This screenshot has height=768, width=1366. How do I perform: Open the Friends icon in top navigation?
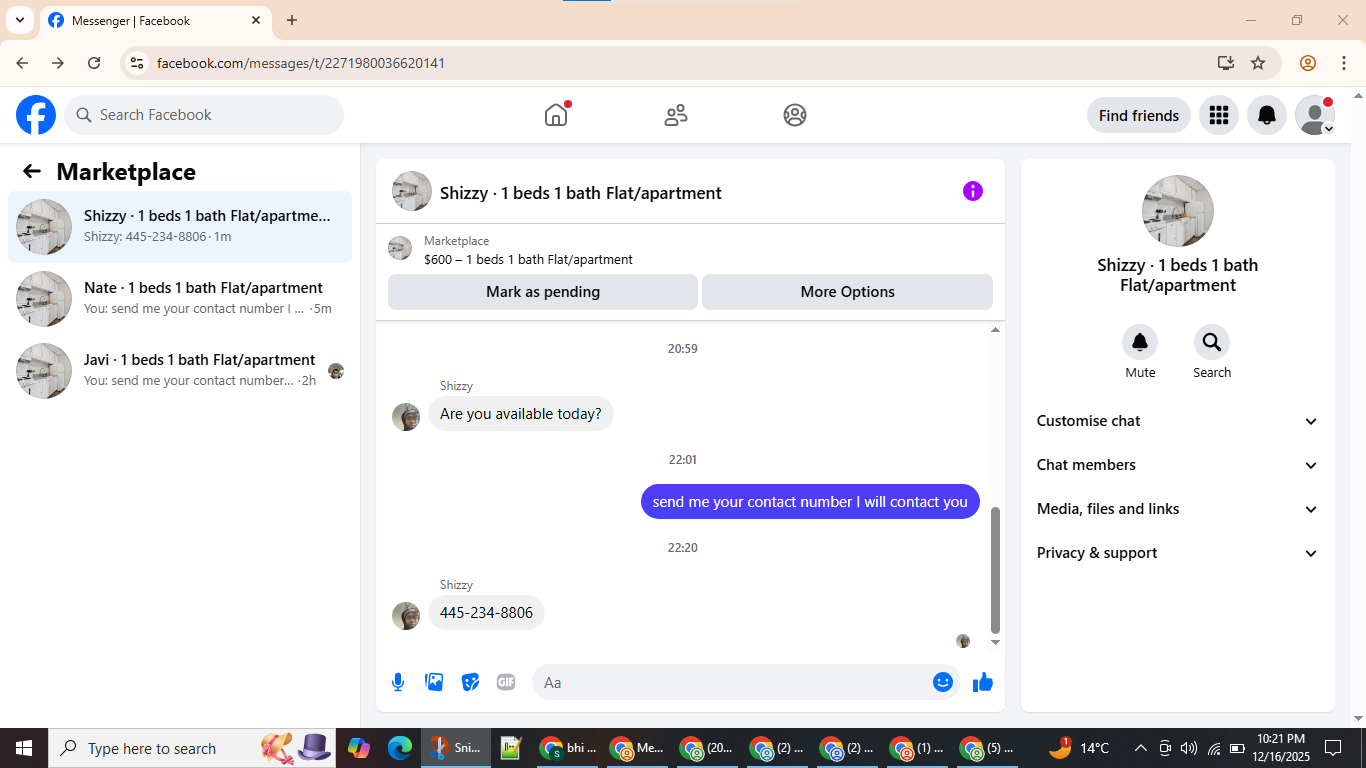click(x=676, y=115)
